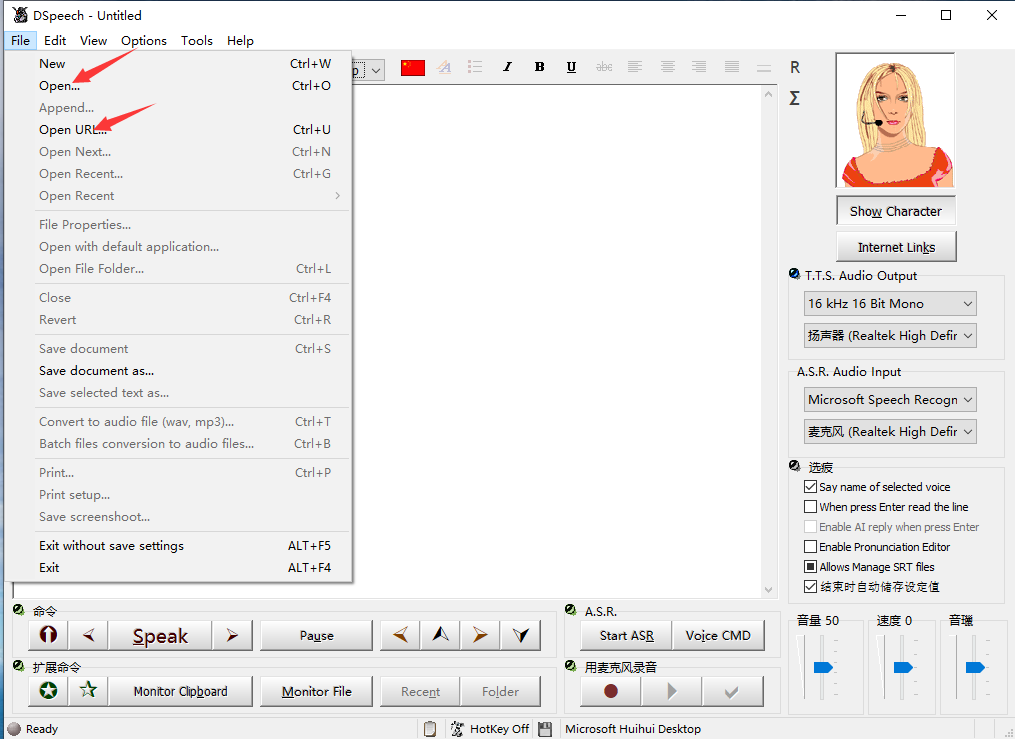Open the Microsoft Speech Recognizer dropdown
The width and height of the screenshot is (1015, 739).
coord(890,400)
